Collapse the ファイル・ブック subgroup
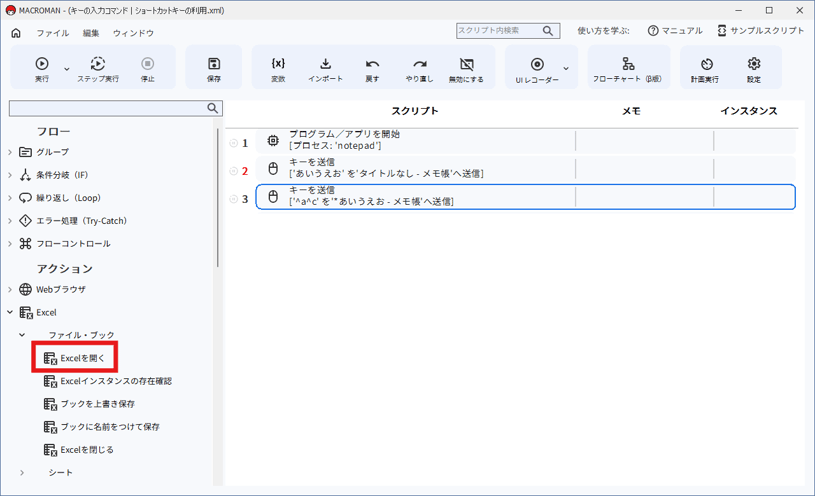815x496 pixels. 22,335
